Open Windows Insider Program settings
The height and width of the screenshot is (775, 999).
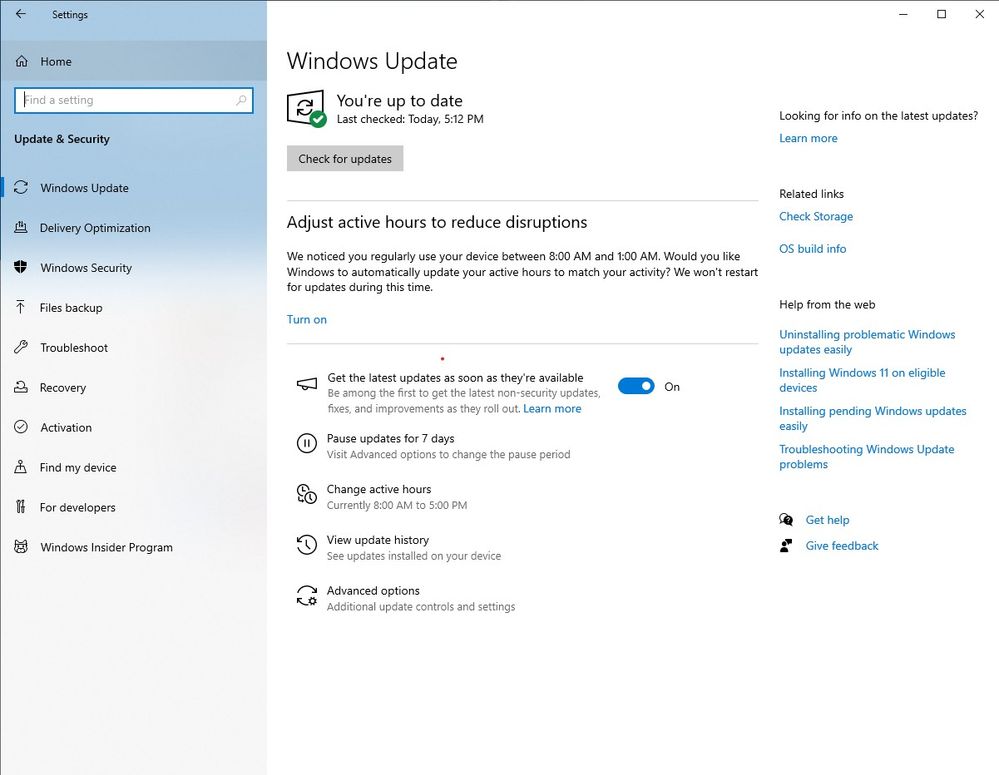[134, 547]
